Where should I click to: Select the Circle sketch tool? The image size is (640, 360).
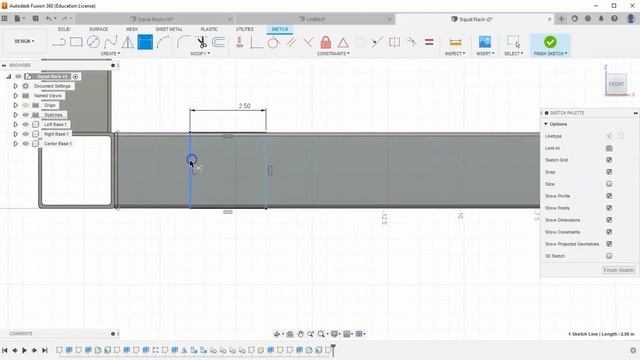(93, 42)
